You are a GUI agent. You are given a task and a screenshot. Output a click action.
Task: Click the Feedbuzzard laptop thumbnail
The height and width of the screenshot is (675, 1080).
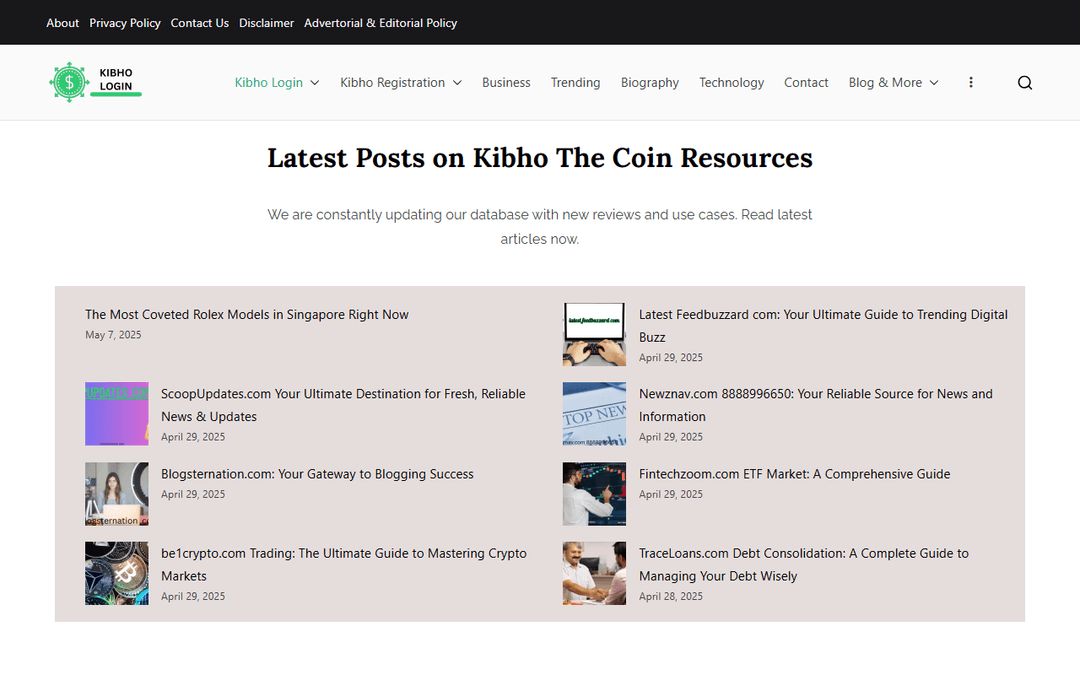(594, 334)
